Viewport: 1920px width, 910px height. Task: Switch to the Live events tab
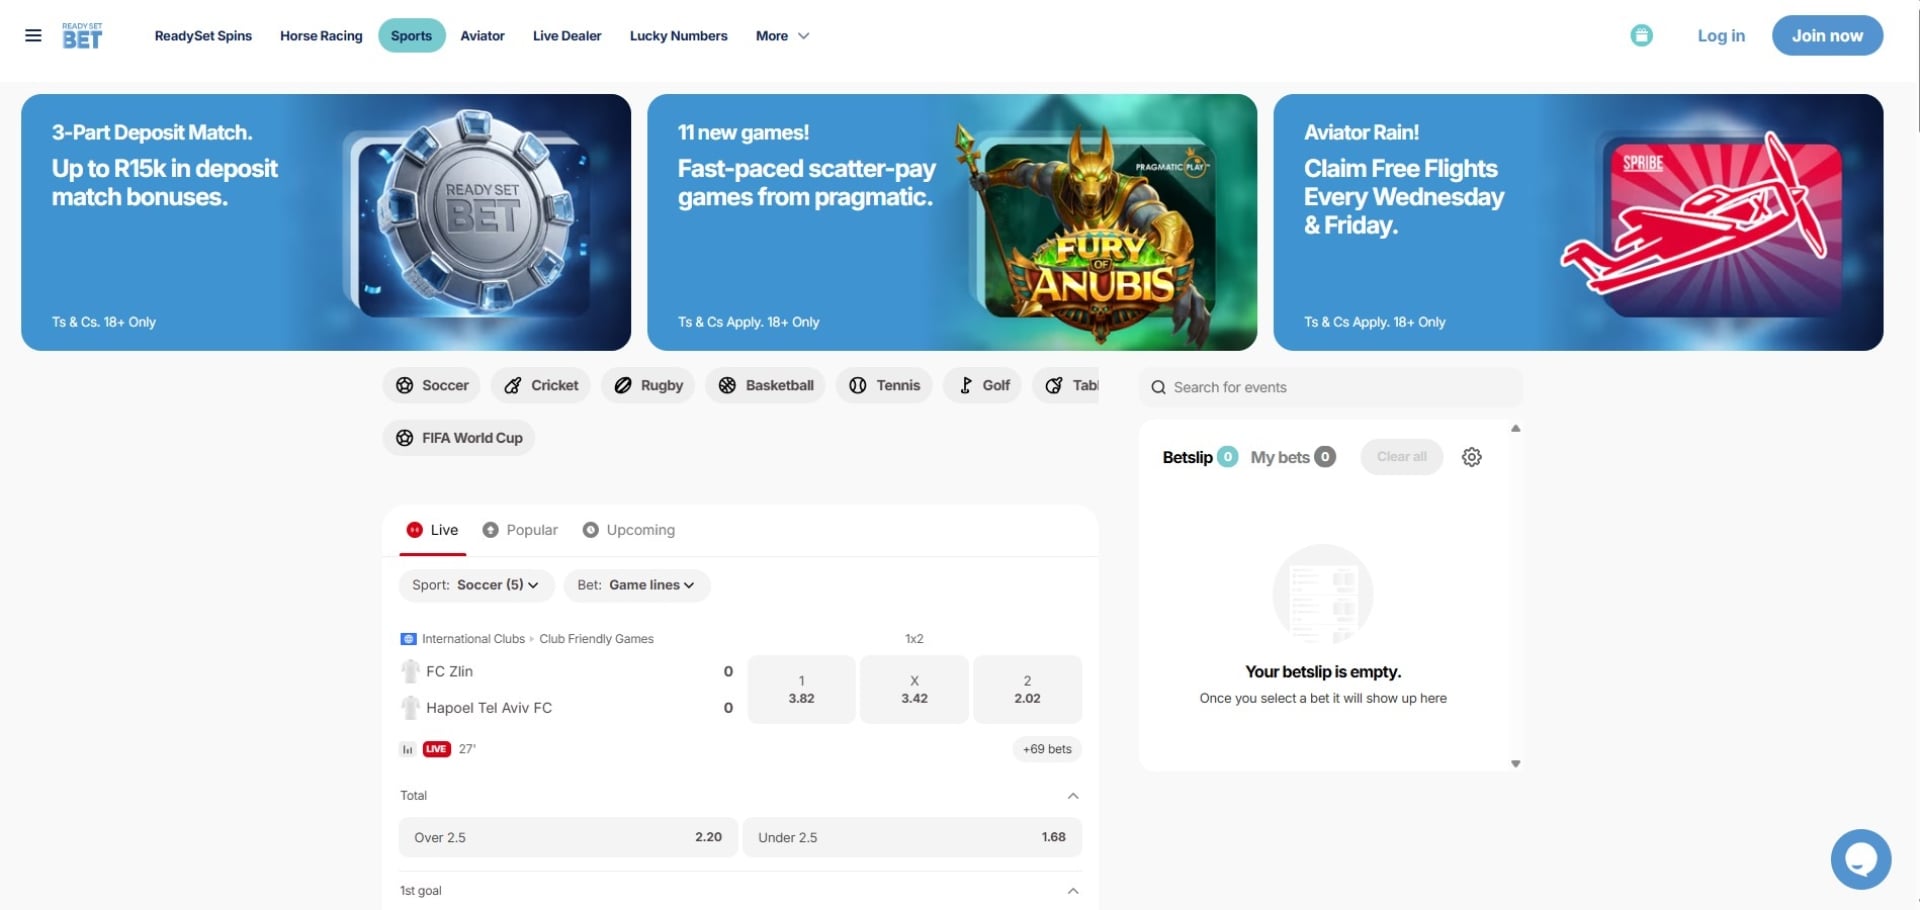pyautogui.click(x=433, y=530)
